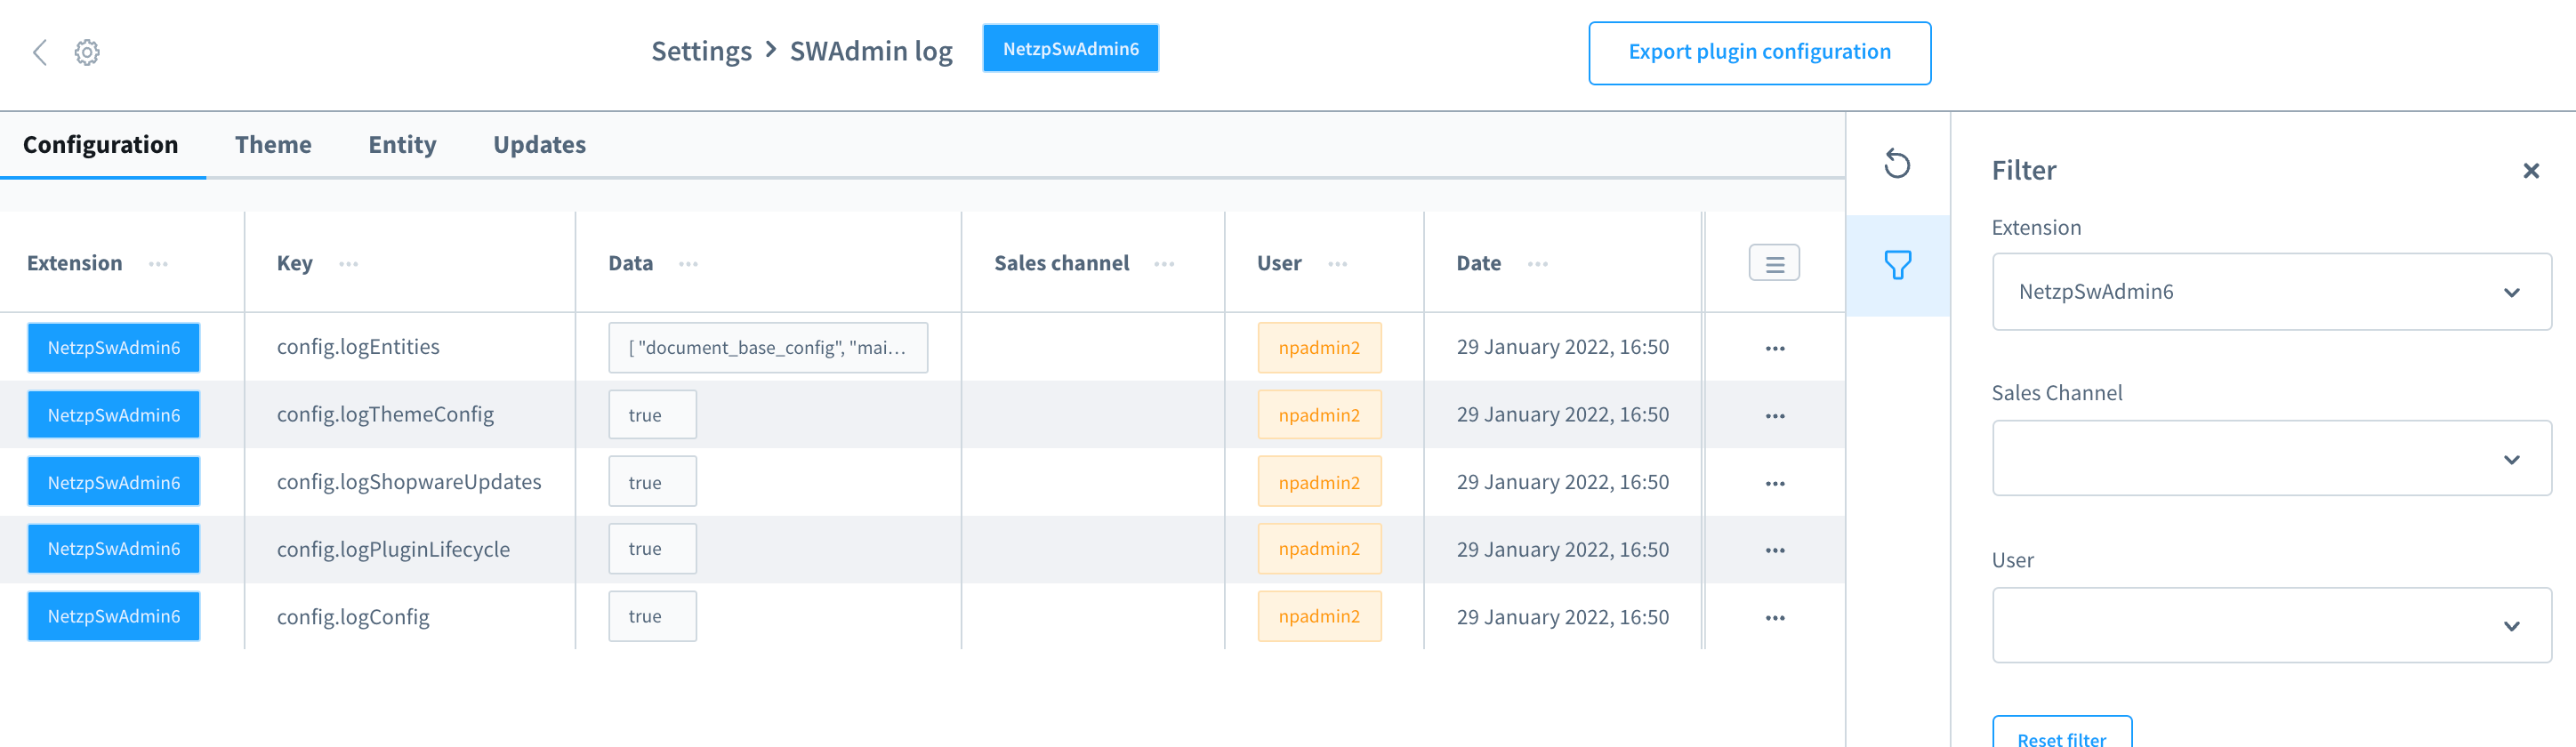Click true value in config.logPluginLifecycle row
Screen dimensions: 2576x747
652,548
